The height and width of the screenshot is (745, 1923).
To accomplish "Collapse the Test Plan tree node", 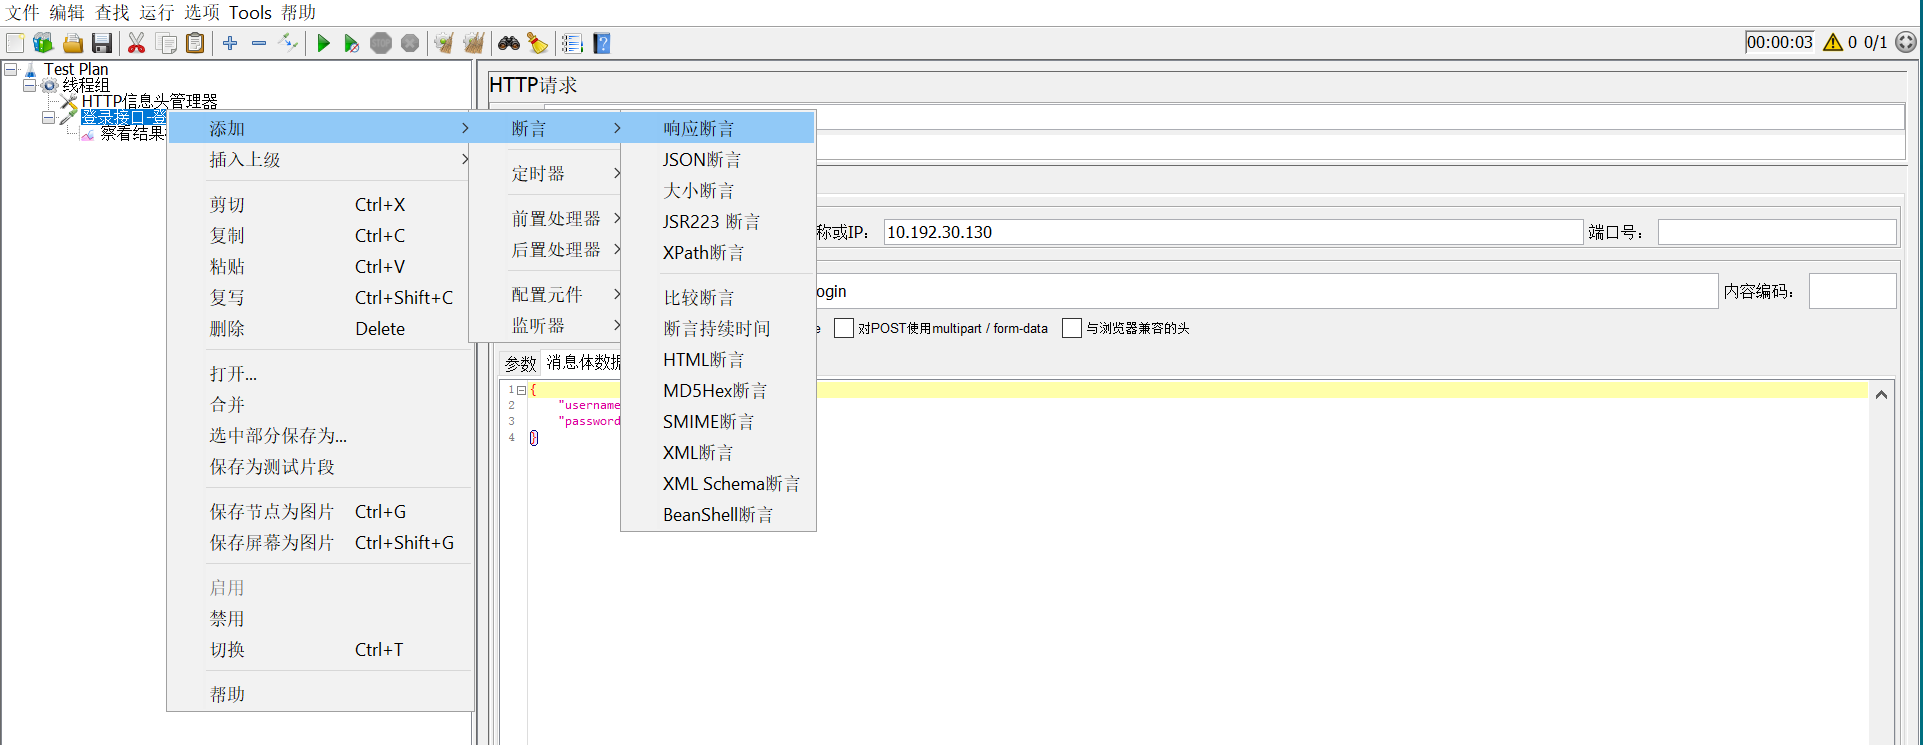I will click(x=10, y=69).
